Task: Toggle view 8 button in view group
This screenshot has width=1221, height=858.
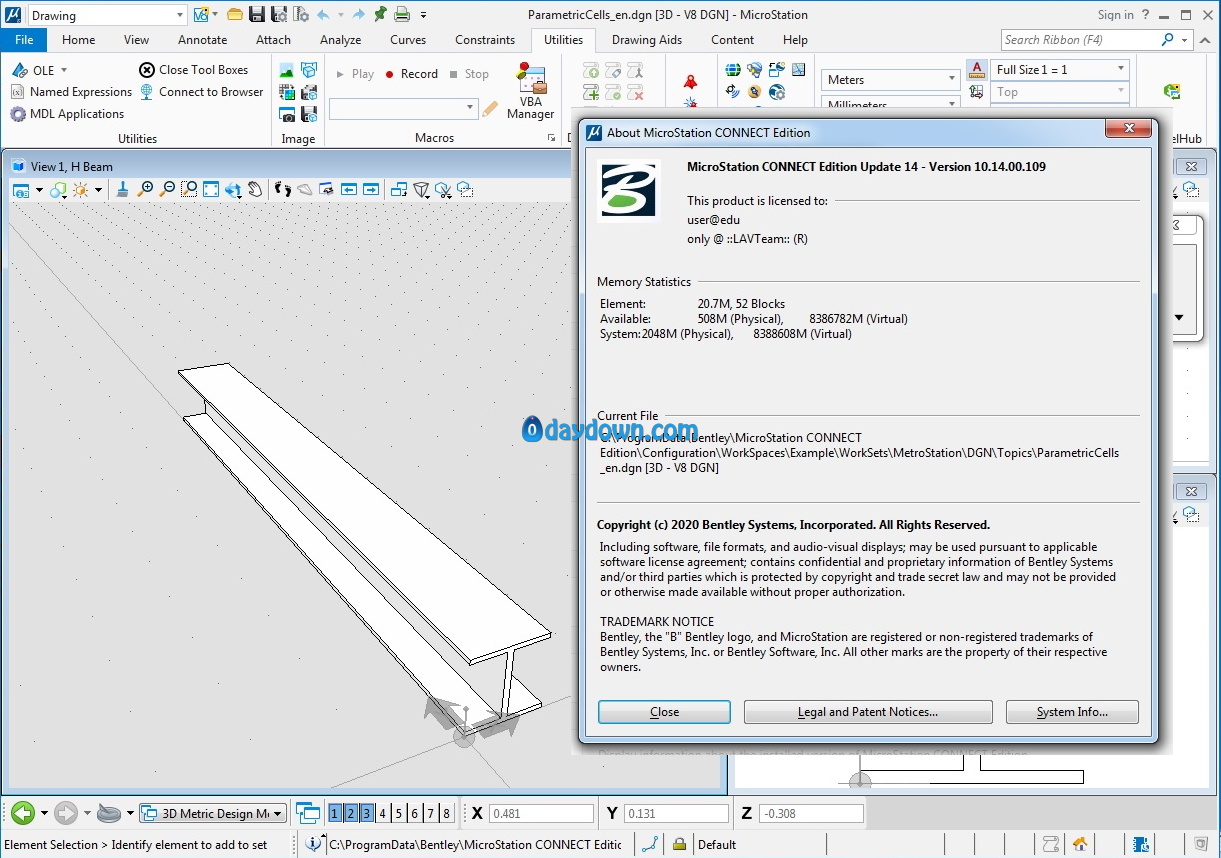Action: [x=446, y=813]
